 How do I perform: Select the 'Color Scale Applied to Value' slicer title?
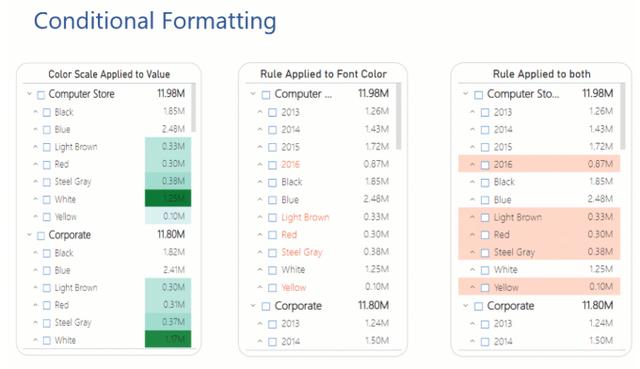point(109,74)
